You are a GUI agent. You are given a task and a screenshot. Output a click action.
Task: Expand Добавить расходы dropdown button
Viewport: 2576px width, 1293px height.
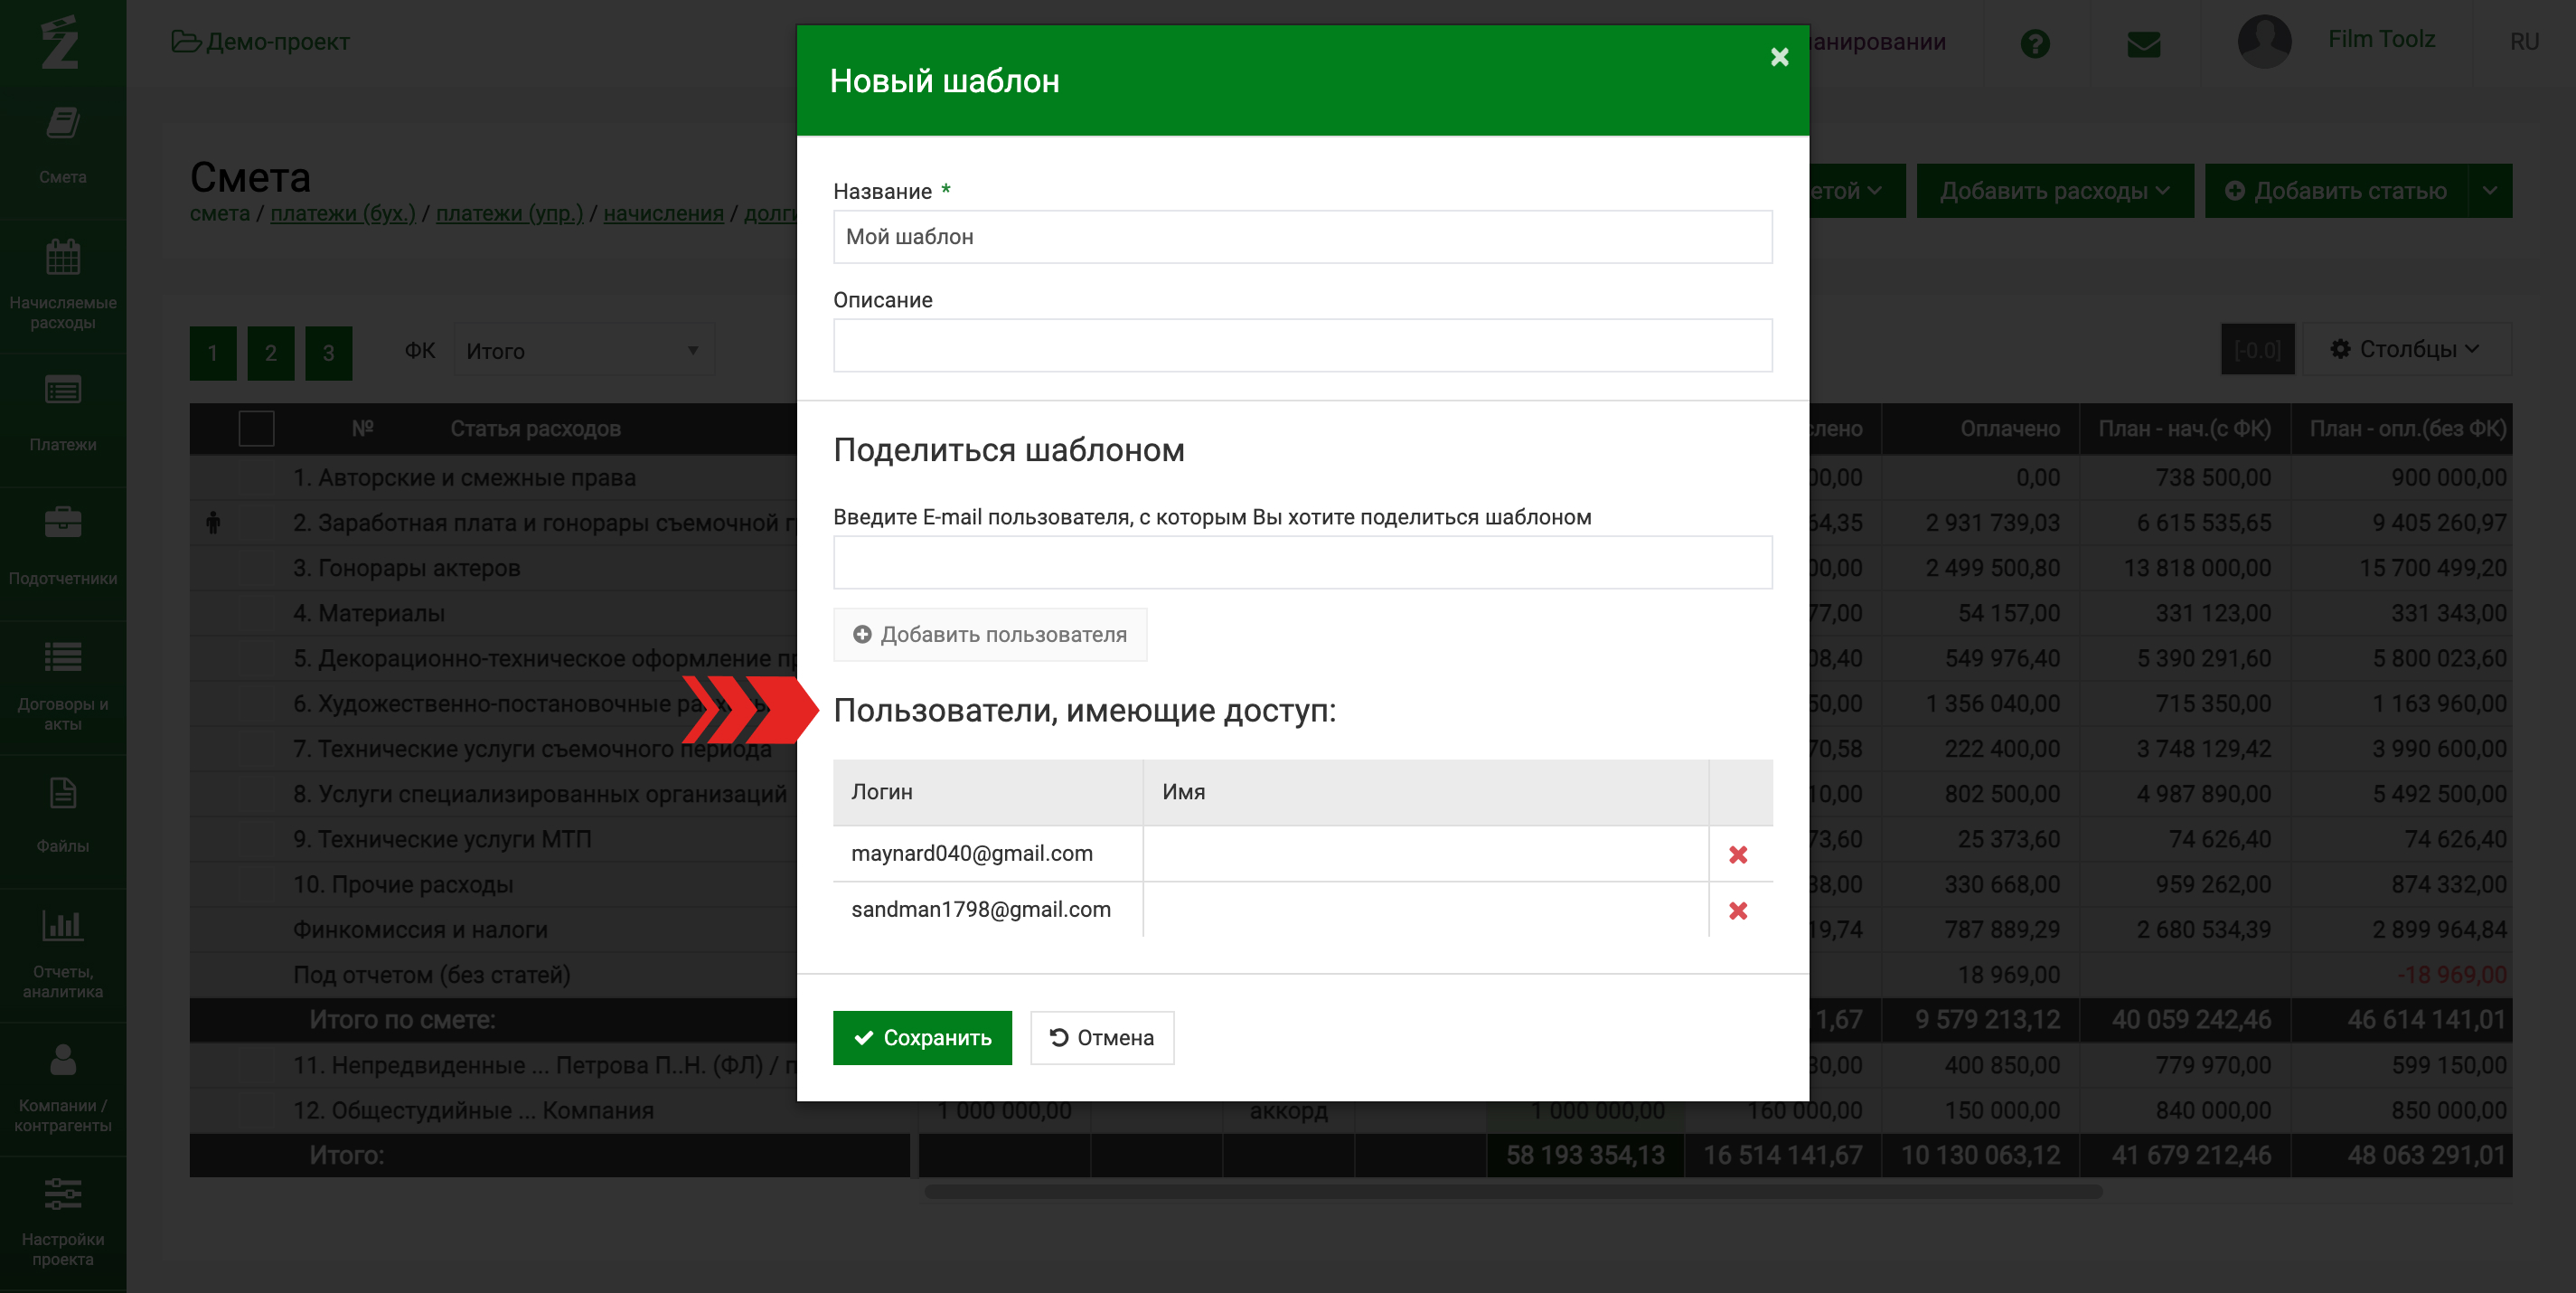tap(2054, 190)
